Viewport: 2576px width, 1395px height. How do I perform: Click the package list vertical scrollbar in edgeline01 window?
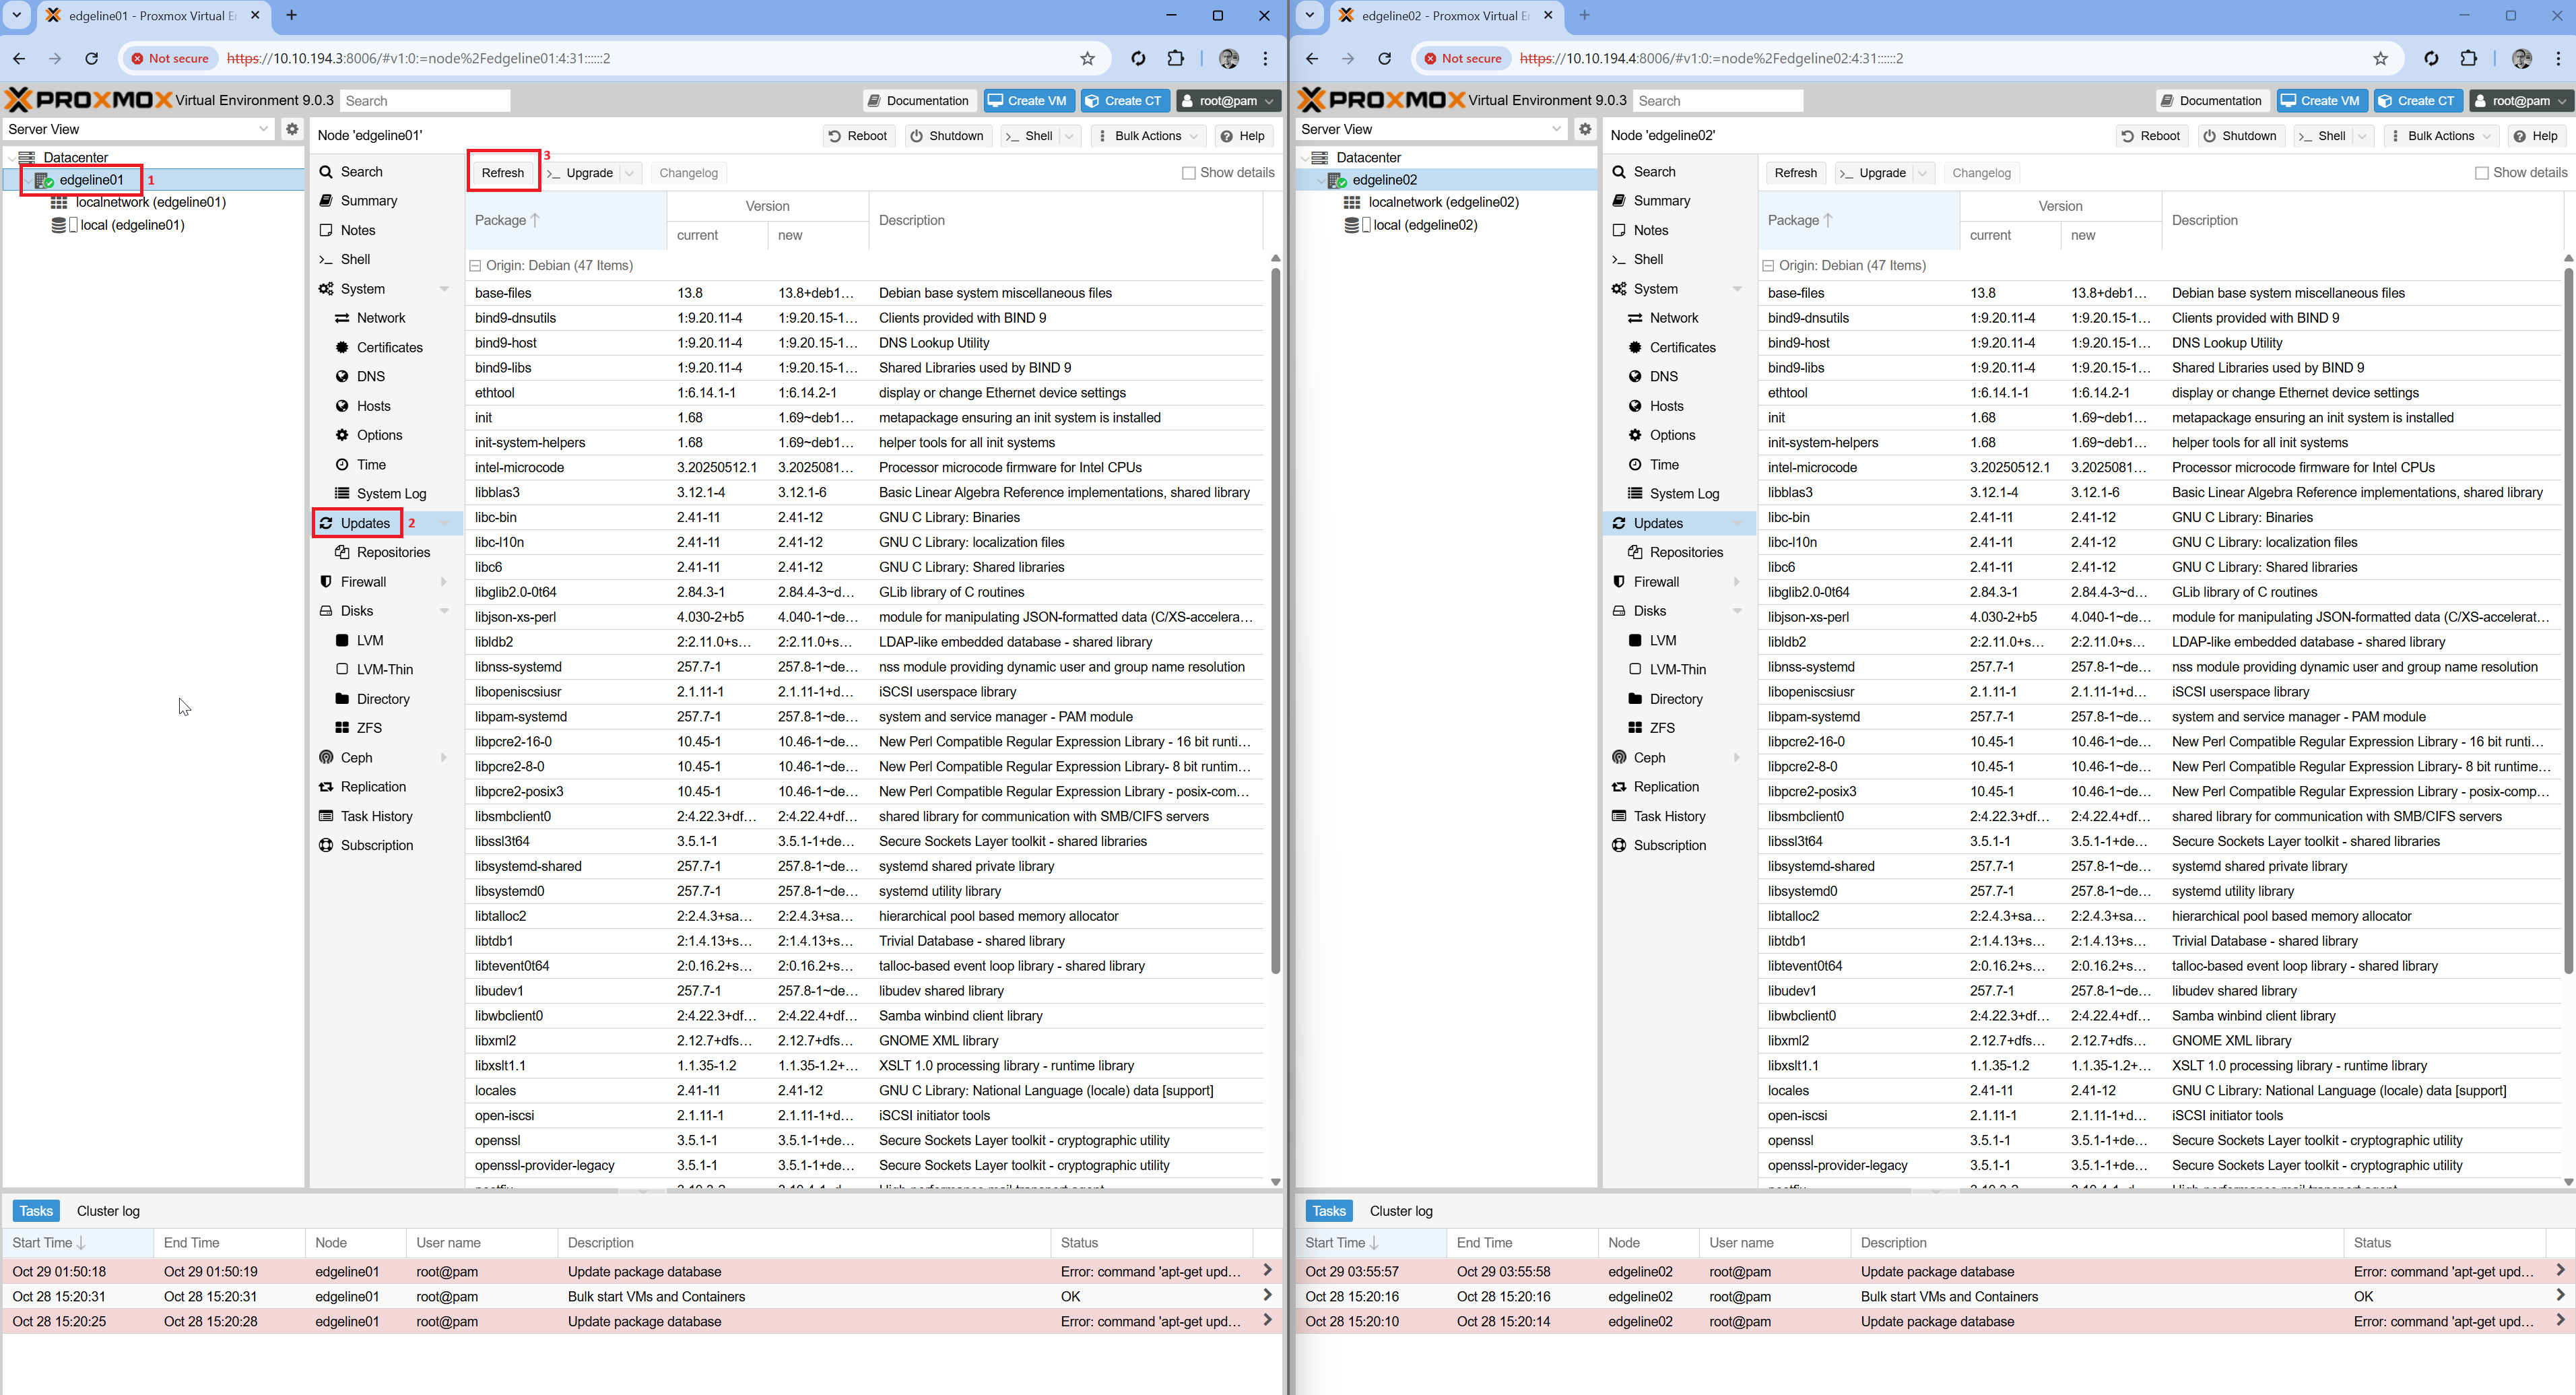1275,620
